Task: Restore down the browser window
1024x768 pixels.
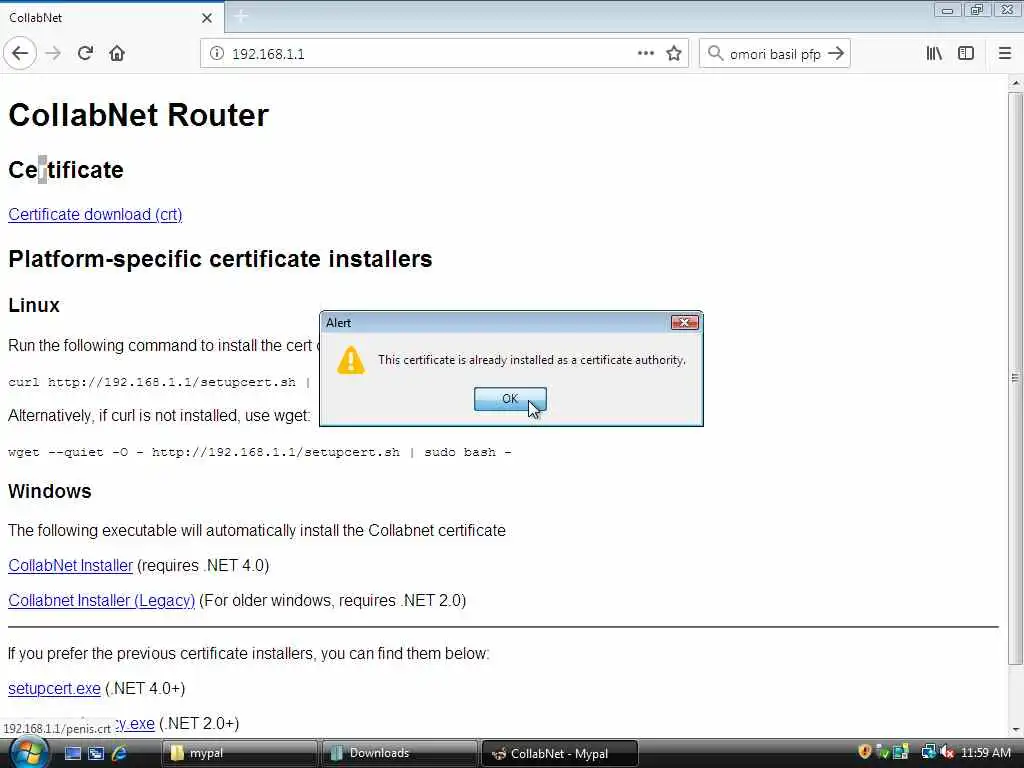Action: 977,10
